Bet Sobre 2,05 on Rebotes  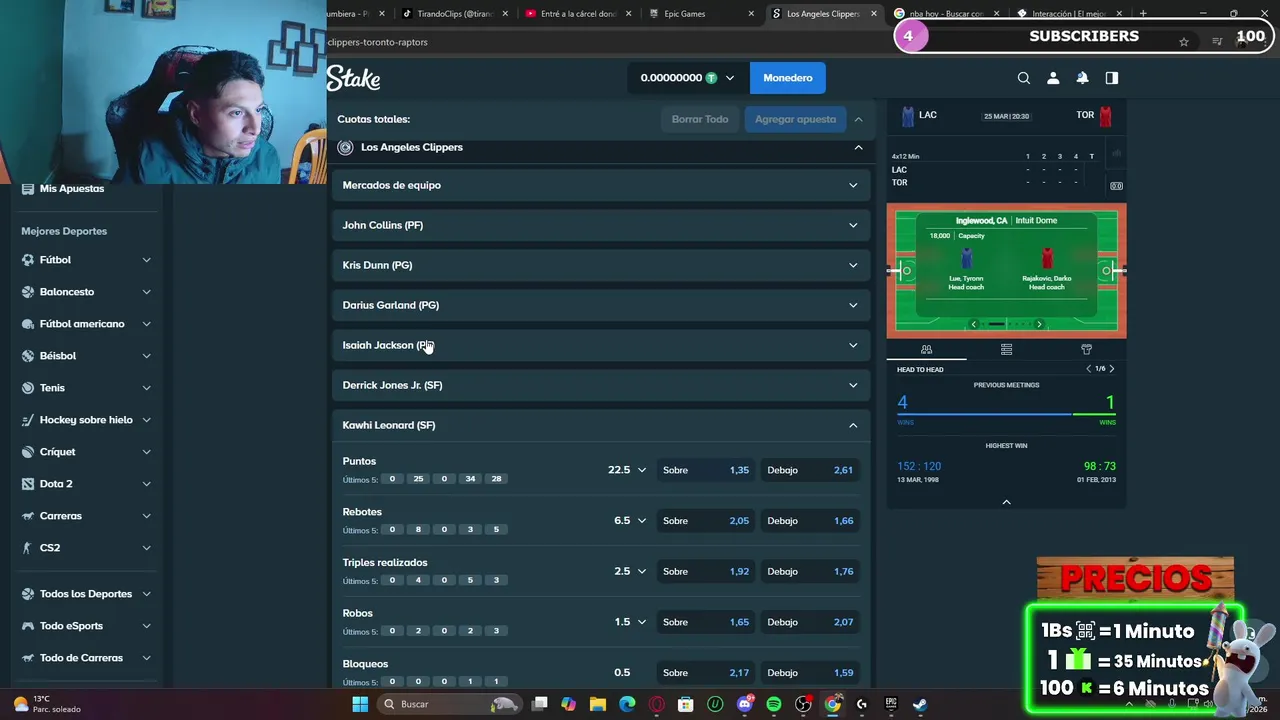click(x=706, y=521)
